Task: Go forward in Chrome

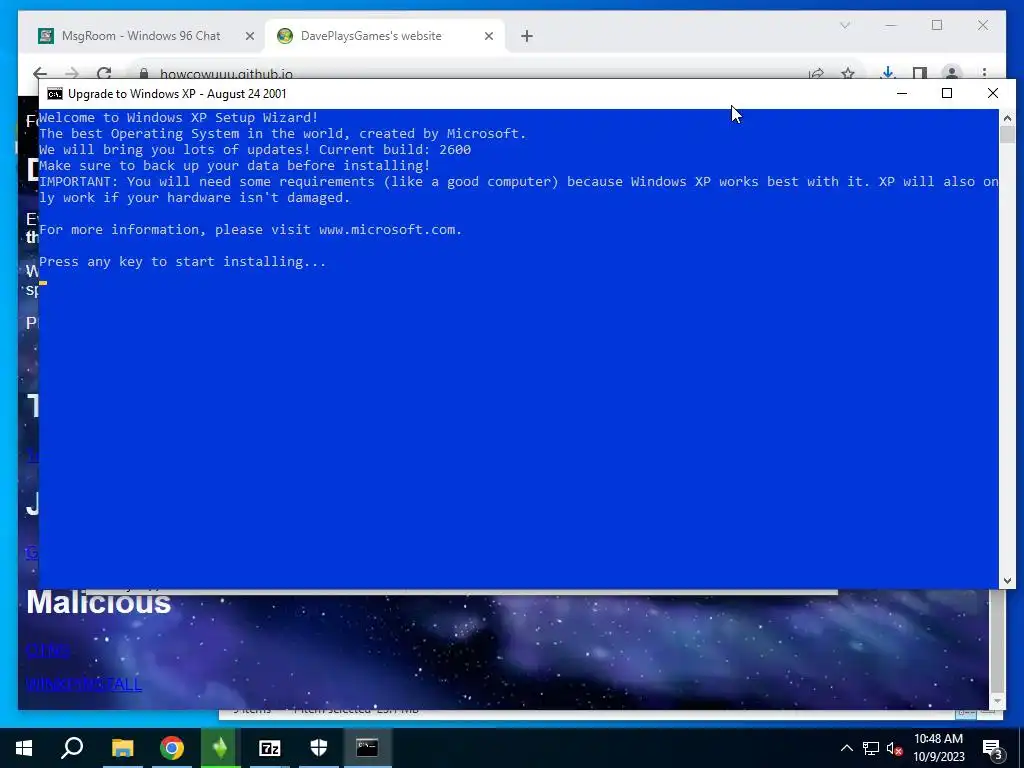Action: coord(72,73)
